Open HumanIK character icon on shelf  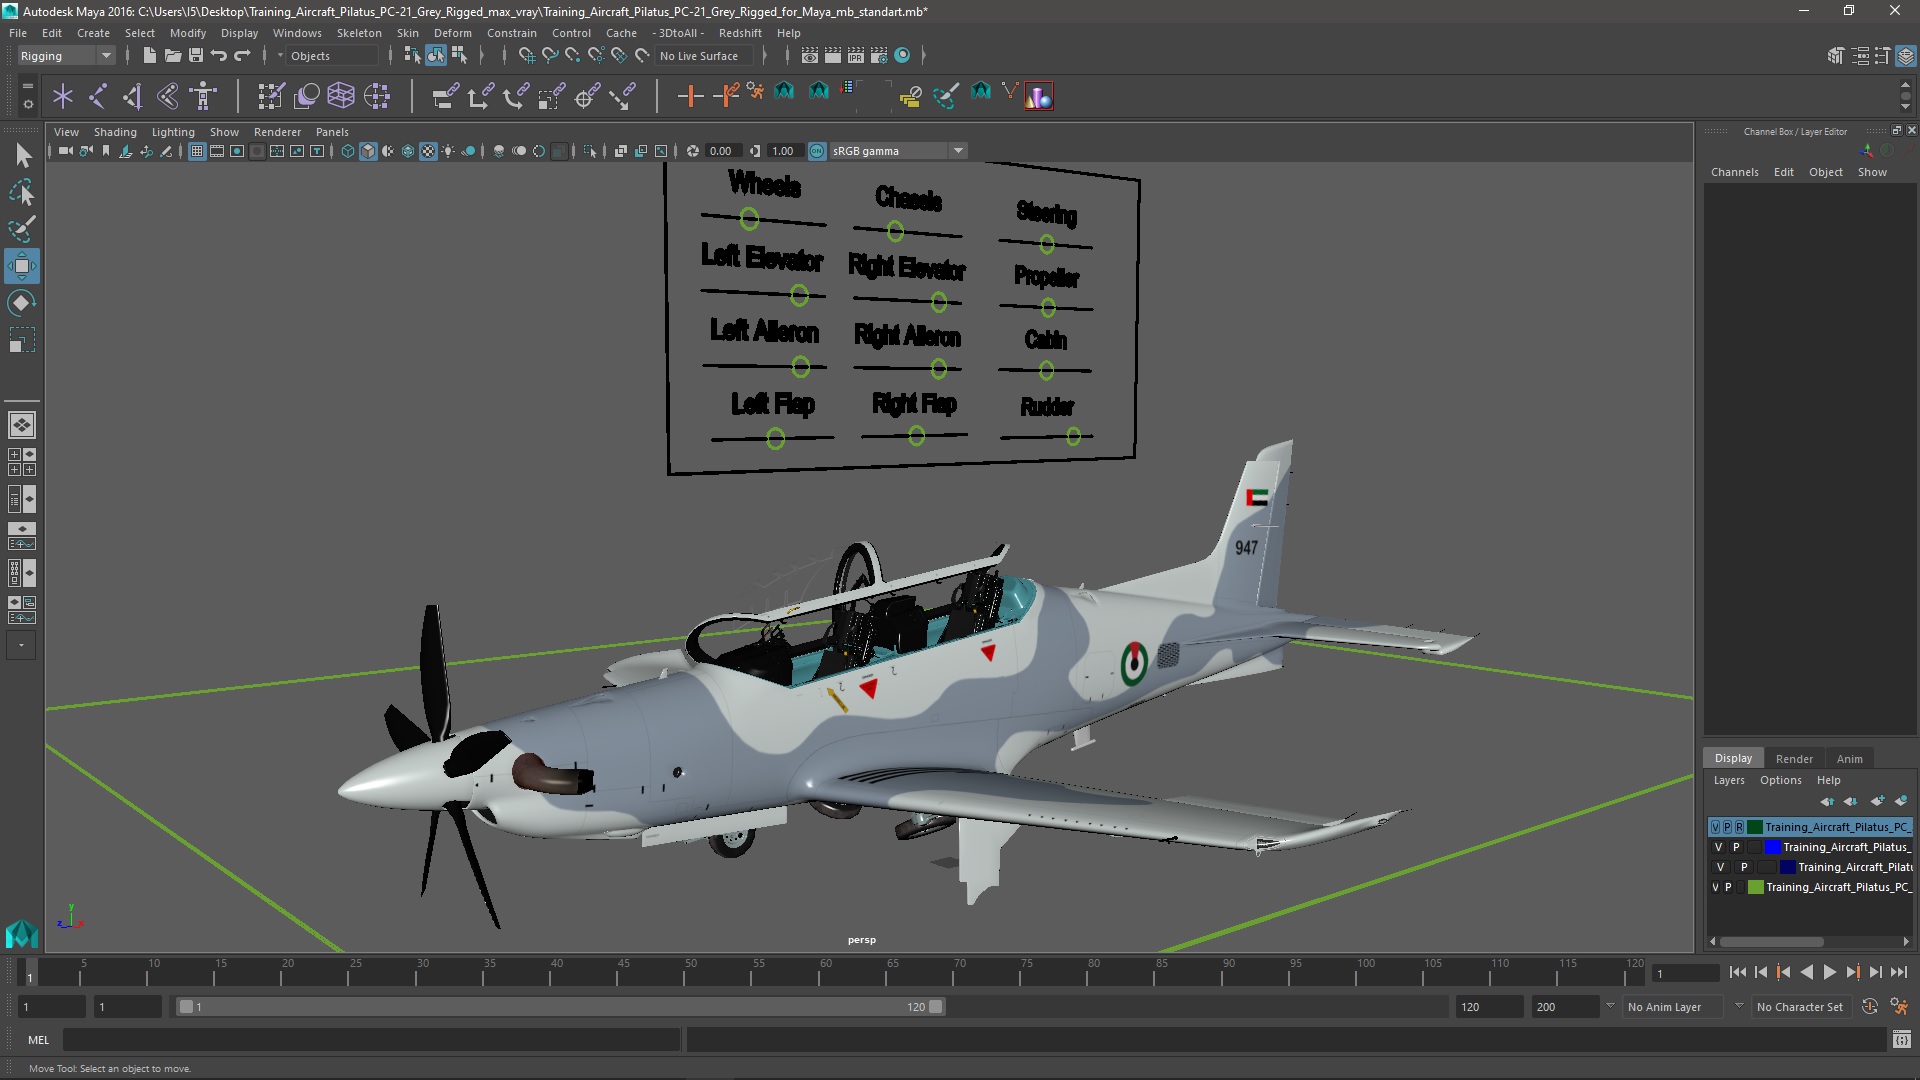(203, 96)
